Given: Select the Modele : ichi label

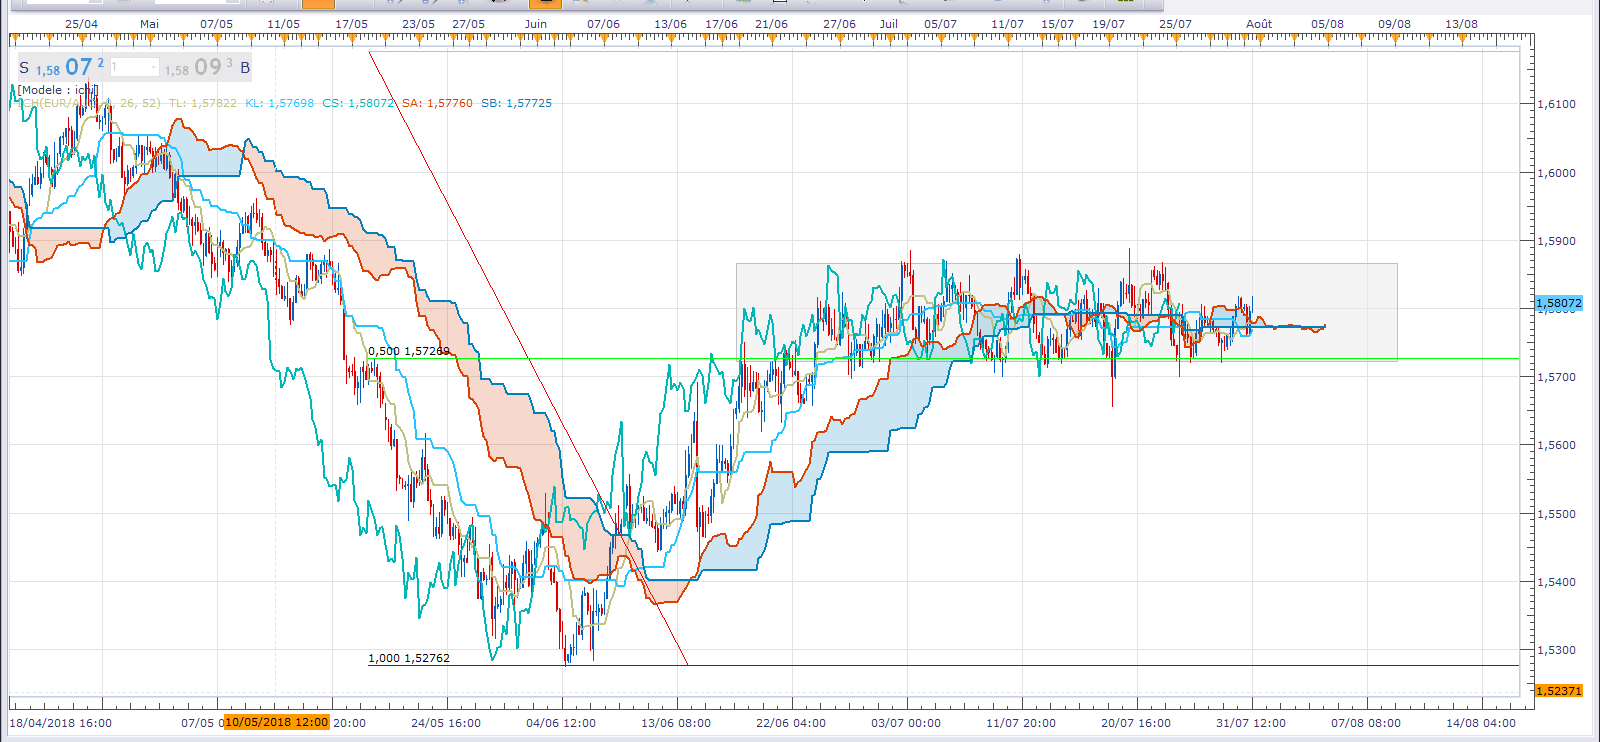Looking at the screenshot, I should tap(58, 90).
